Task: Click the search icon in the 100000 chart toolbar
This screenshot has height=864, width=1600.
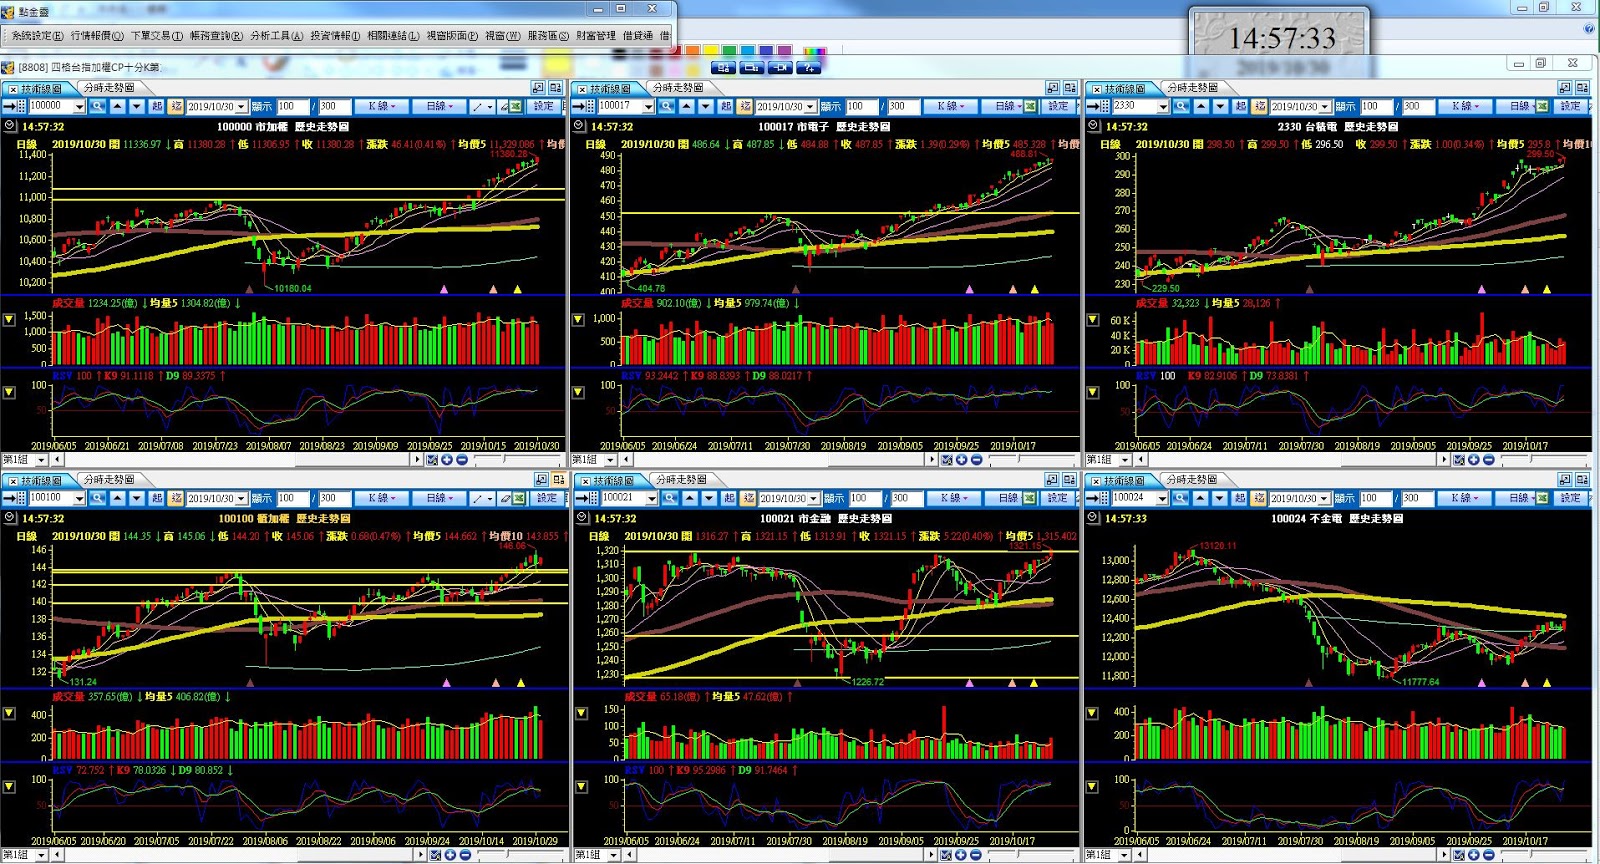Action: (x=97, y=106)
